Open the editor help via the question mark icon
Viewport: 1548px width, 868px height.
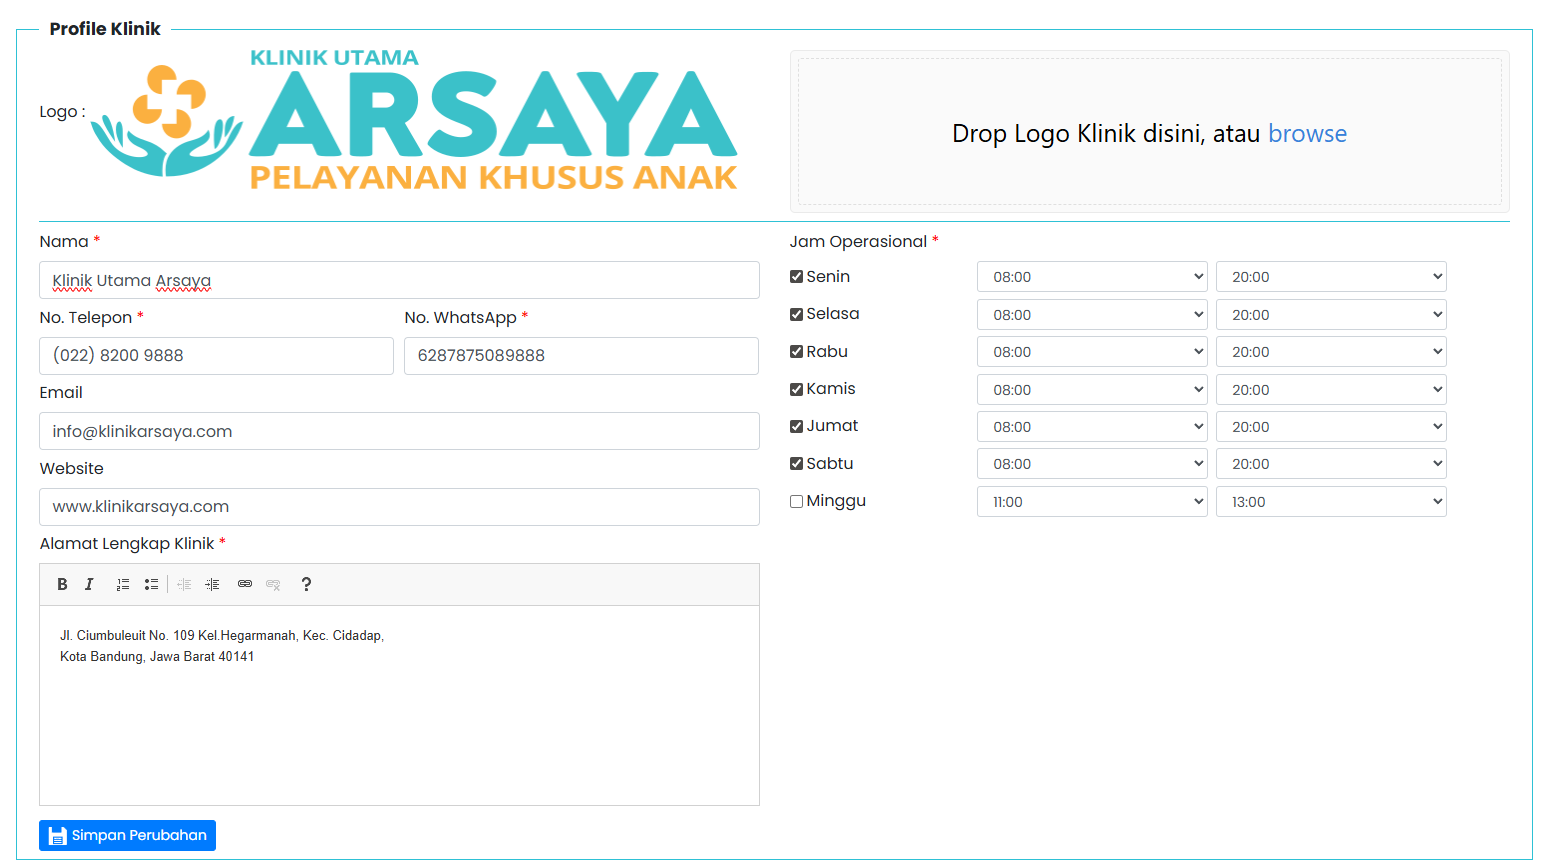[x=306, y=584]
